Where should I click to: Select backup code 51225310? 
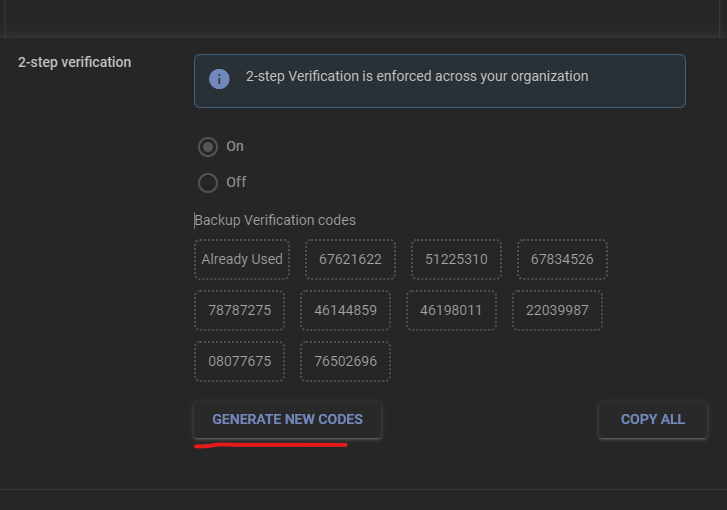[456, 259]
